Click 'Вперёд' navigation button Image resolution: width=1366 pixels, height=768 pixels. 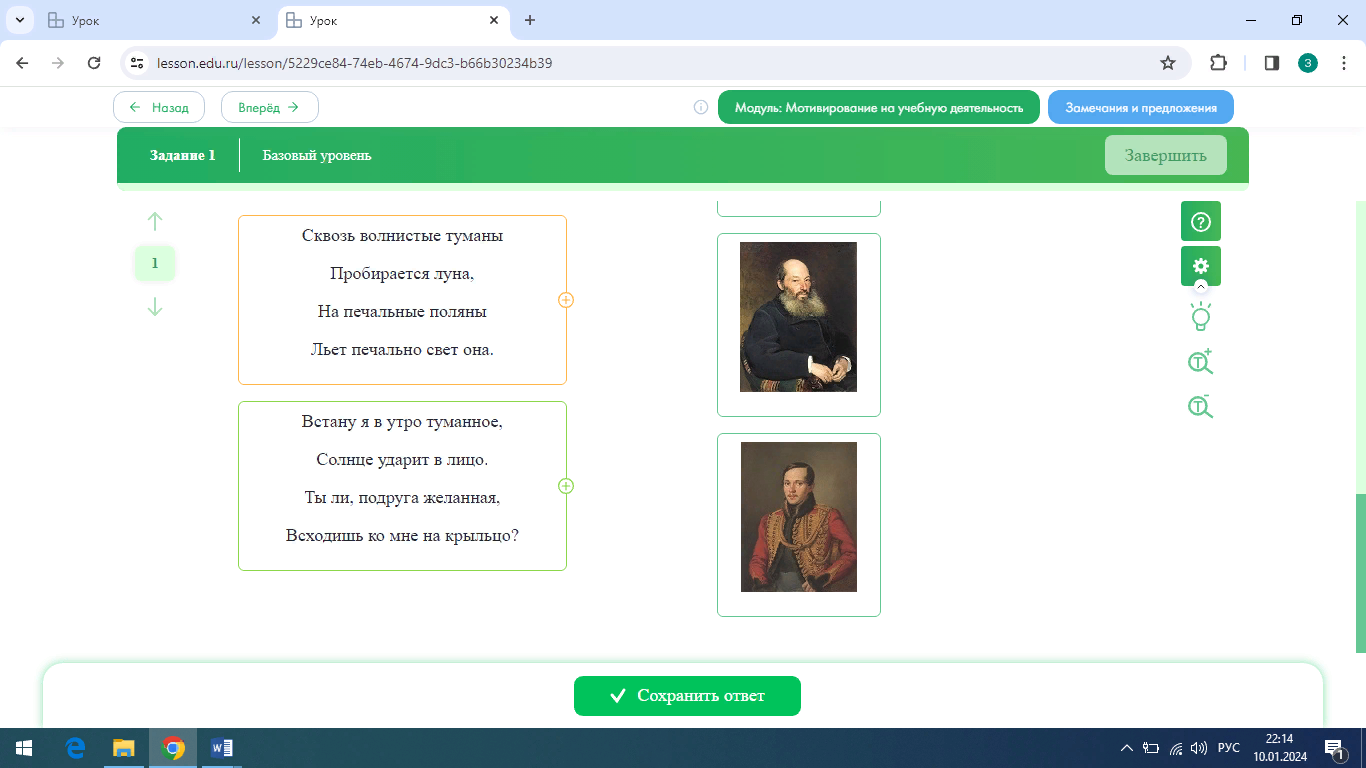tap(270, 107)
